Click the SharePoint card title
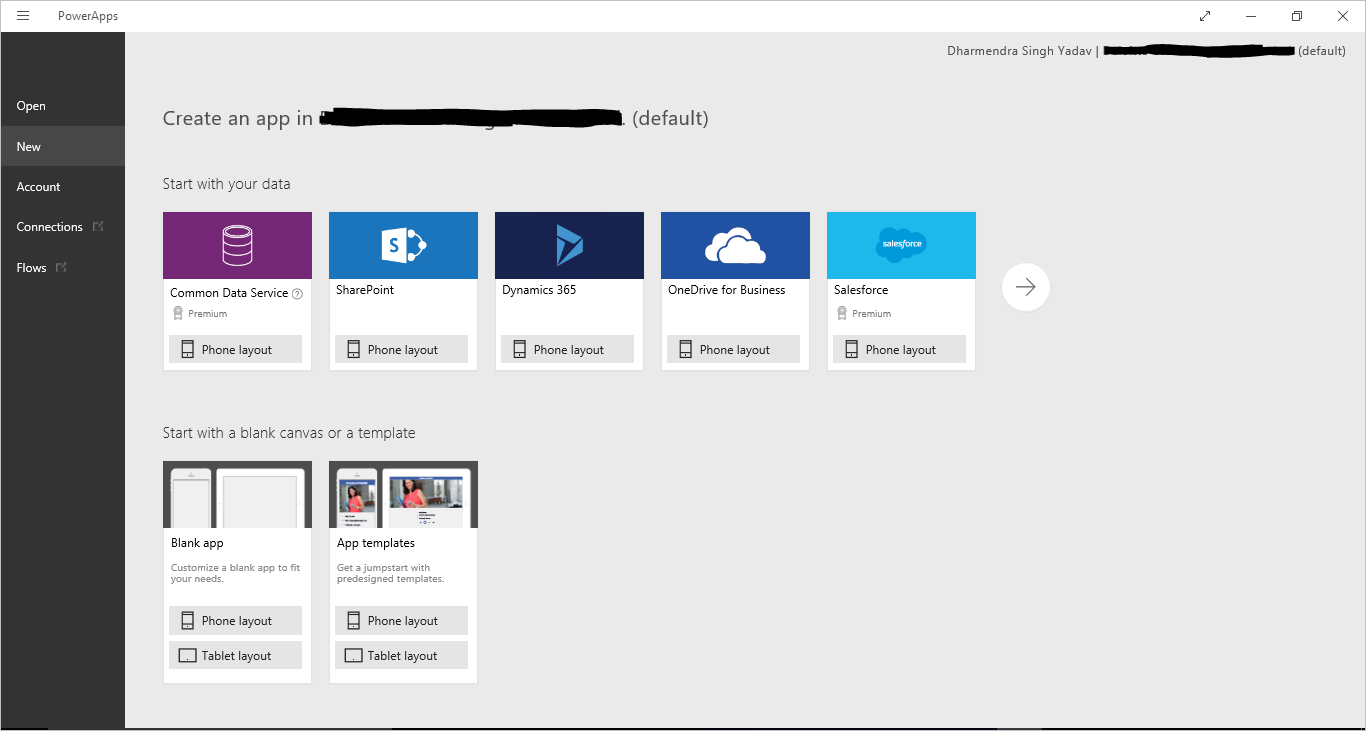1366x731 pixels. 365,290
